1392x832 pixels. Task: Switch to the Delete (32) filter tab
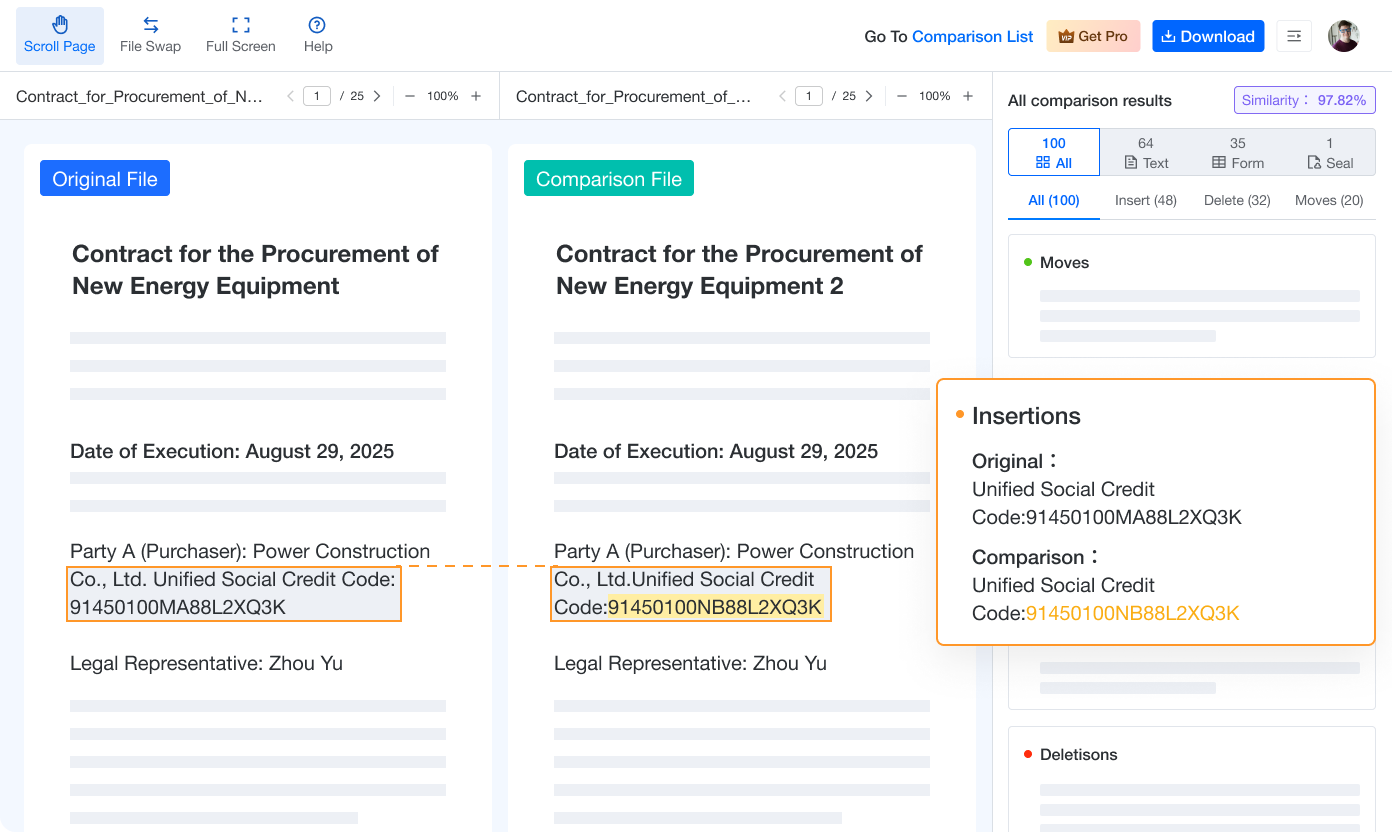[x=1237, y=200]
